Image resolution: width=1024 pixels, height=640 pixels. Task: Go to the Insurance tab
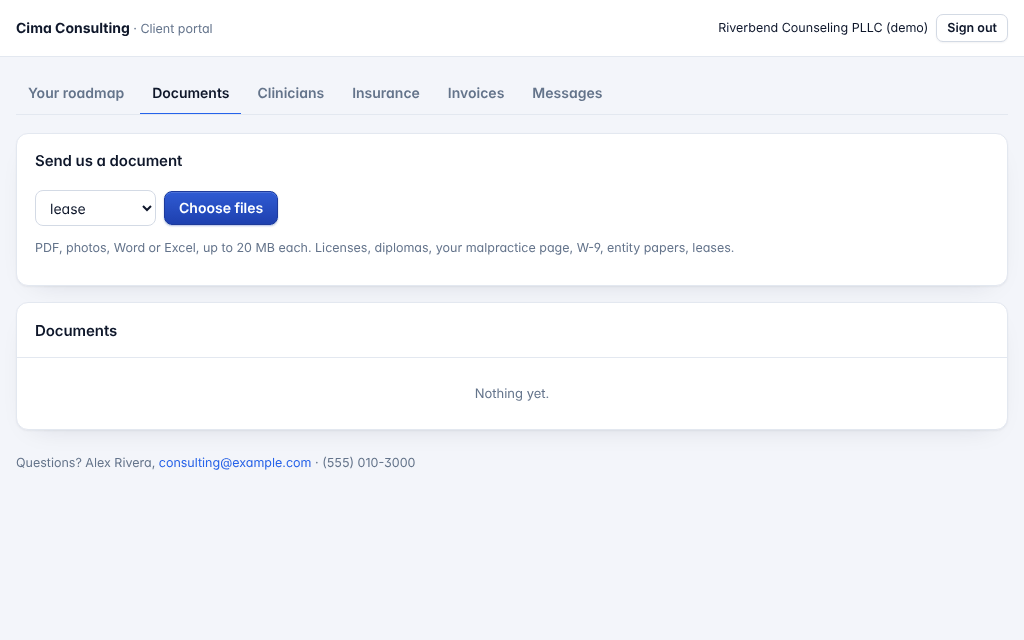(385, 93)
